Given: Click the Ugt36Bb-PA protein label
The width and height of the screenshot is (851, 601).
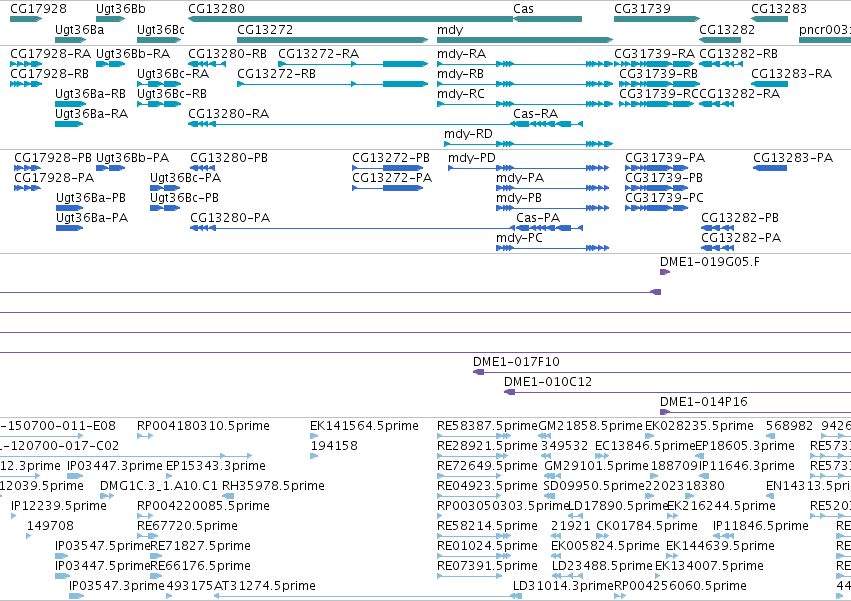Looking at the screenshot, I should [132, 158].
